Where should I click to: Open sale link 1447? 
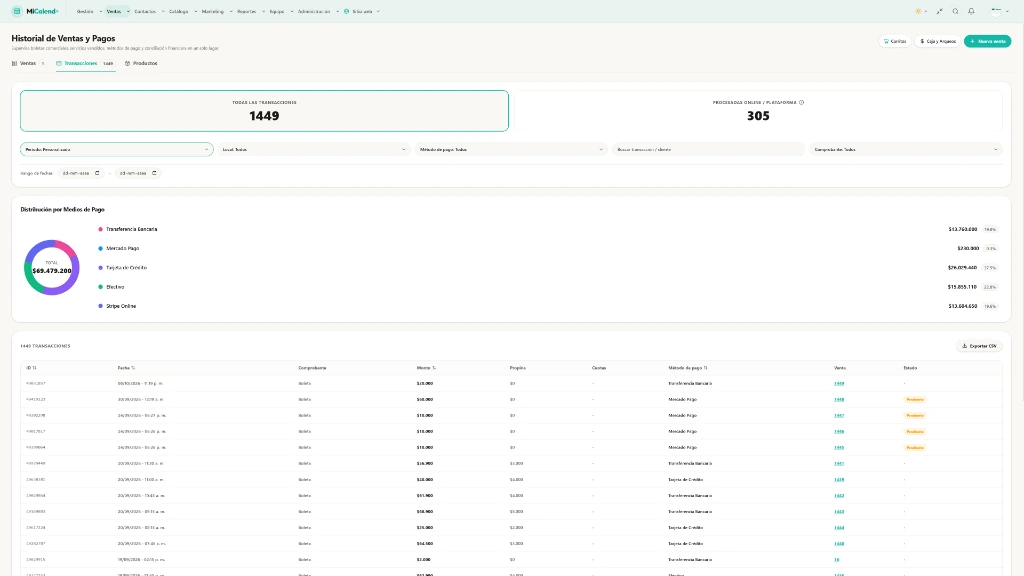pos(839,415)
